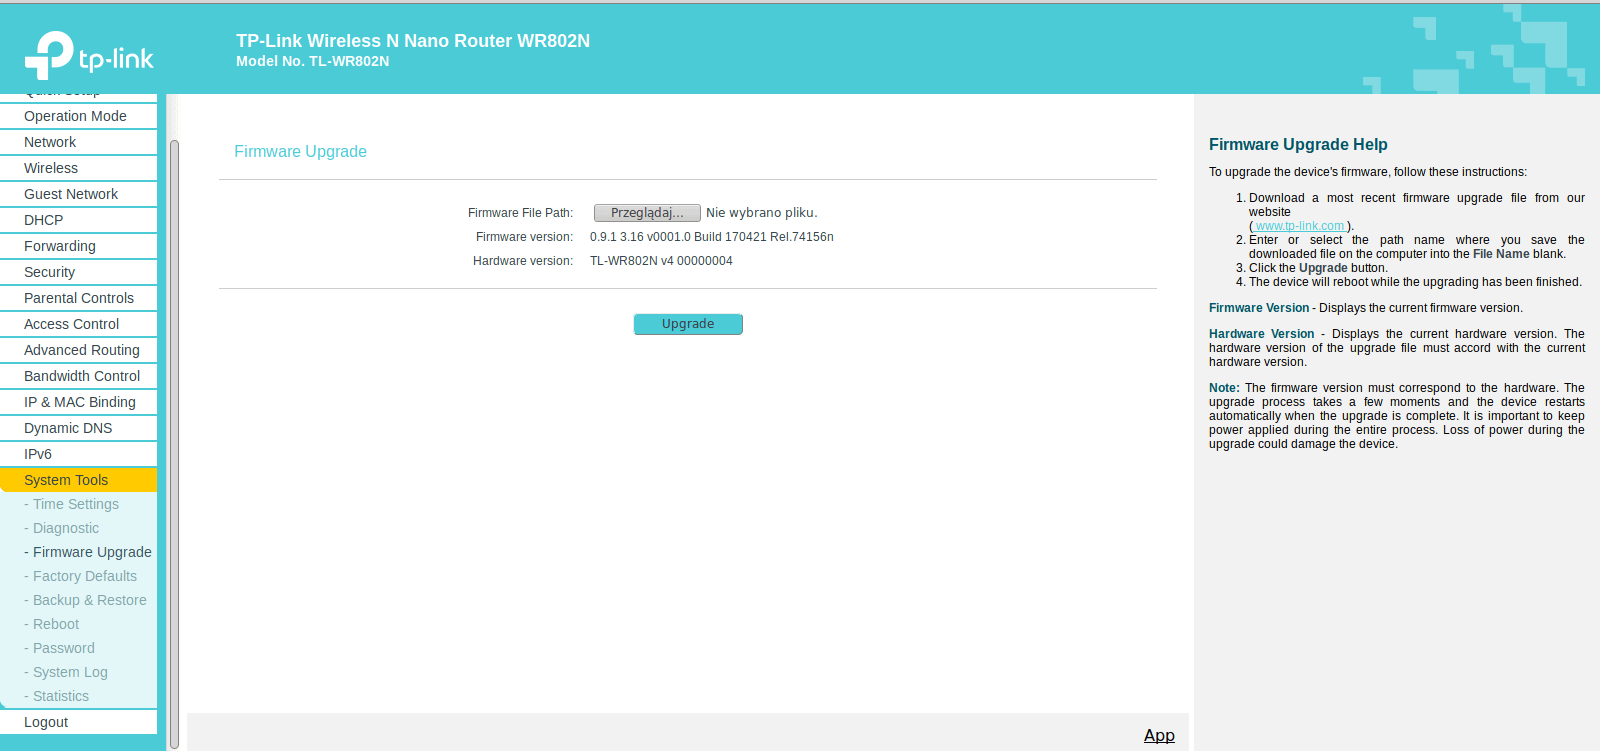Go to Guest Network section

point(78,194)
